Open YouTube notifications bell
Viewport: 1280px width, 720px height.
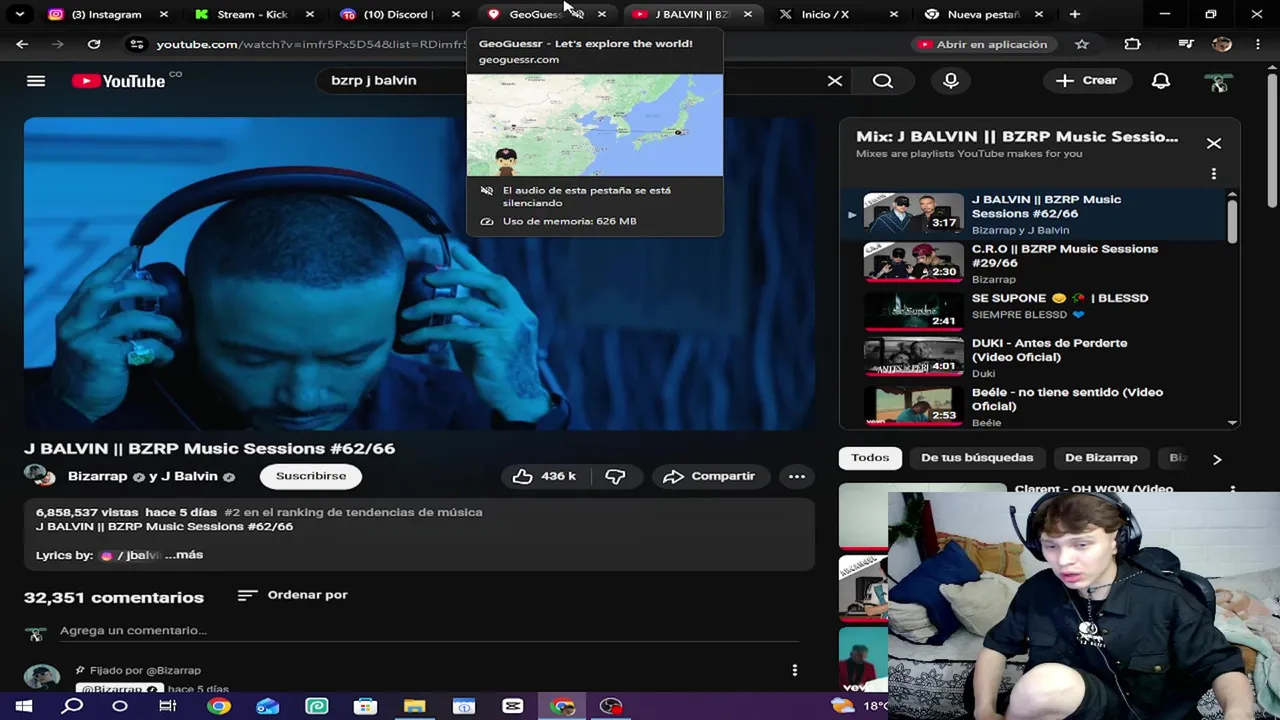(x=1161, y=81)
